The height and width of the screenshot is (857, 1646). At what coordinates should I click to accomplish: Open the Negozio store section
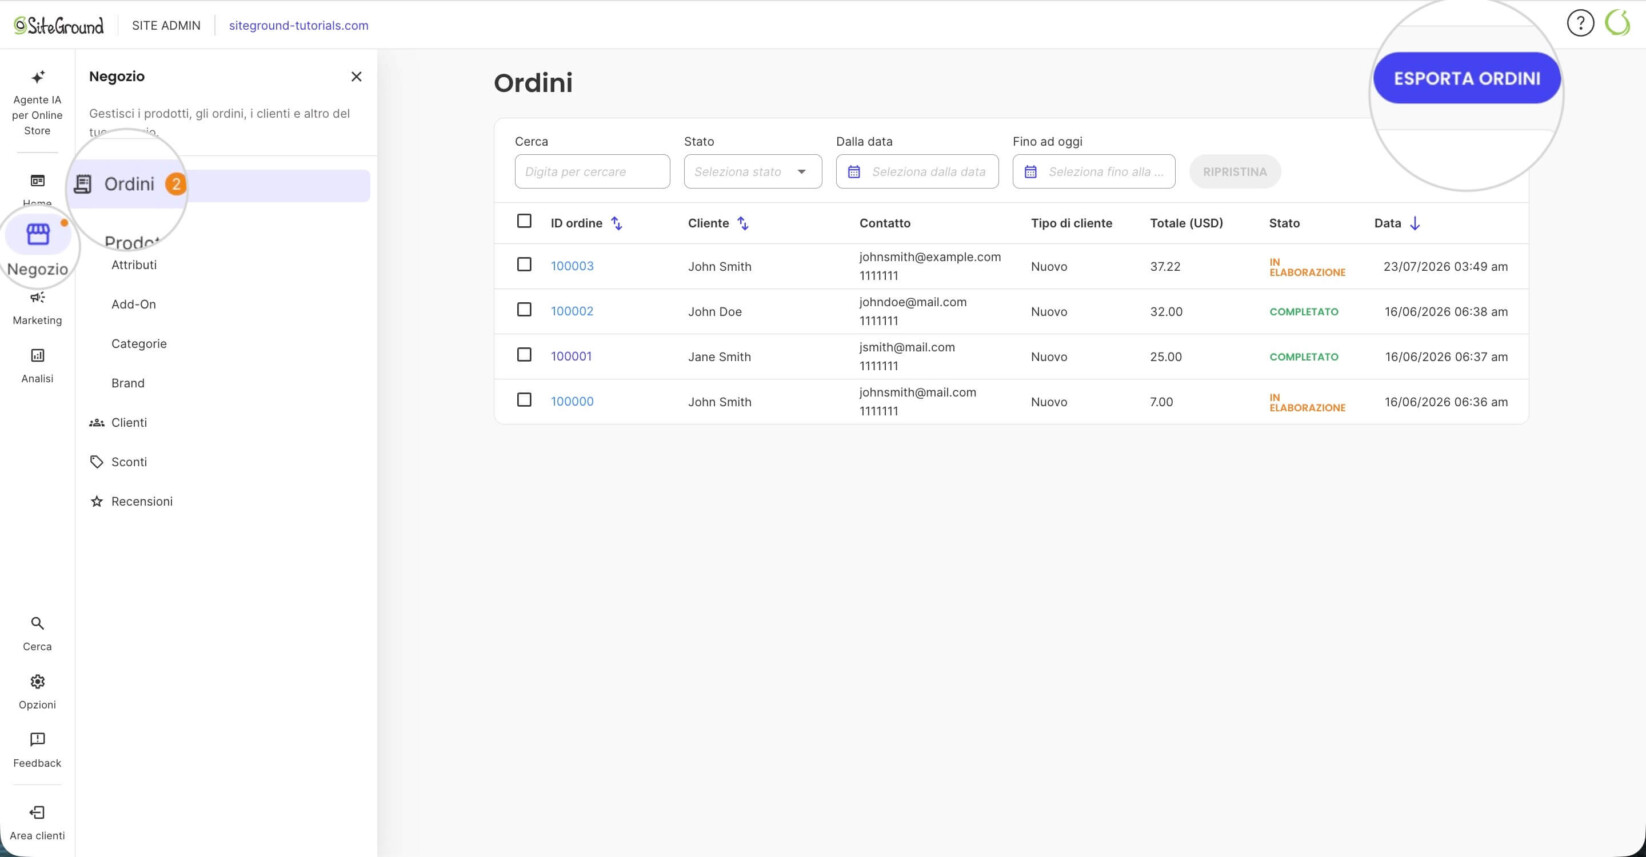click(38, 248)
